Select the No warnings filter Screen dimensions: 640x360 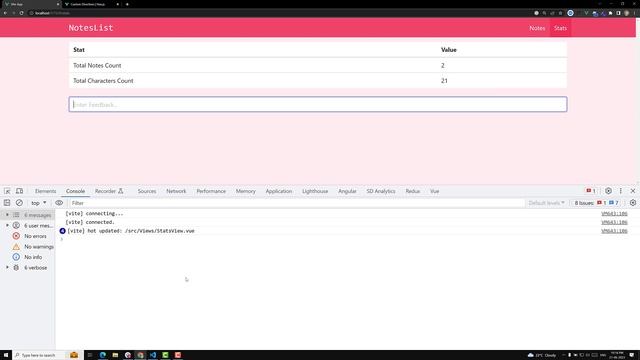pos(33,247)
